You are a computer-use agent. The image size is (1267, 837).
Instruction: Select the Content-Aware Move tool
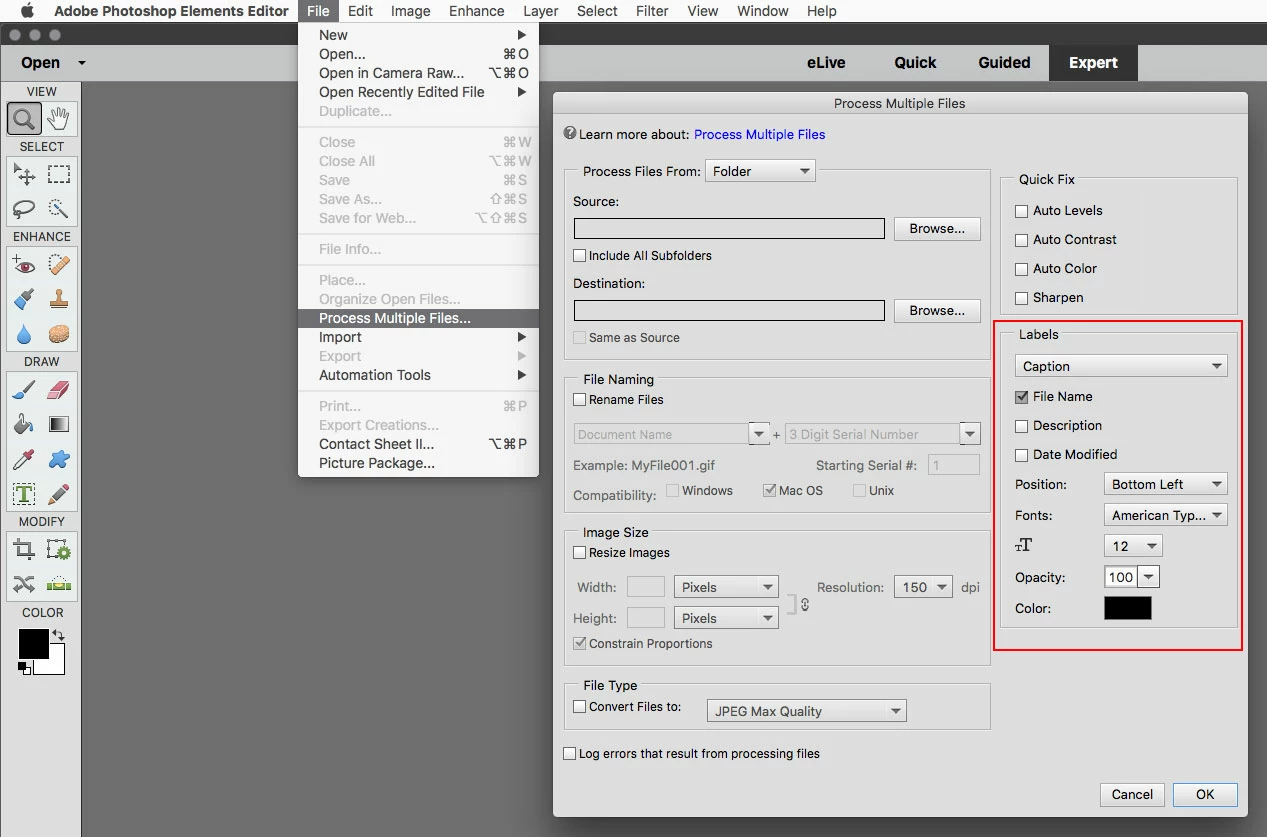pyautogui.click(x=24, y=584)
